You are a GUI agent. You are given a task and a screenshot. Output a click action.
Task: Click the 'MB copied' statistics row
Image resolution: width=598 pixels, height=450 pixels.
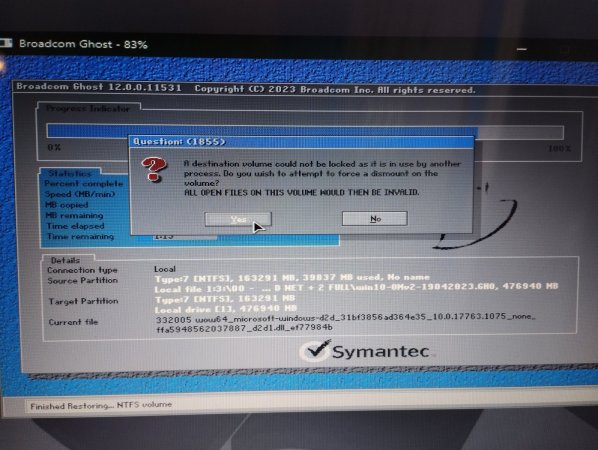pos(67,205)
